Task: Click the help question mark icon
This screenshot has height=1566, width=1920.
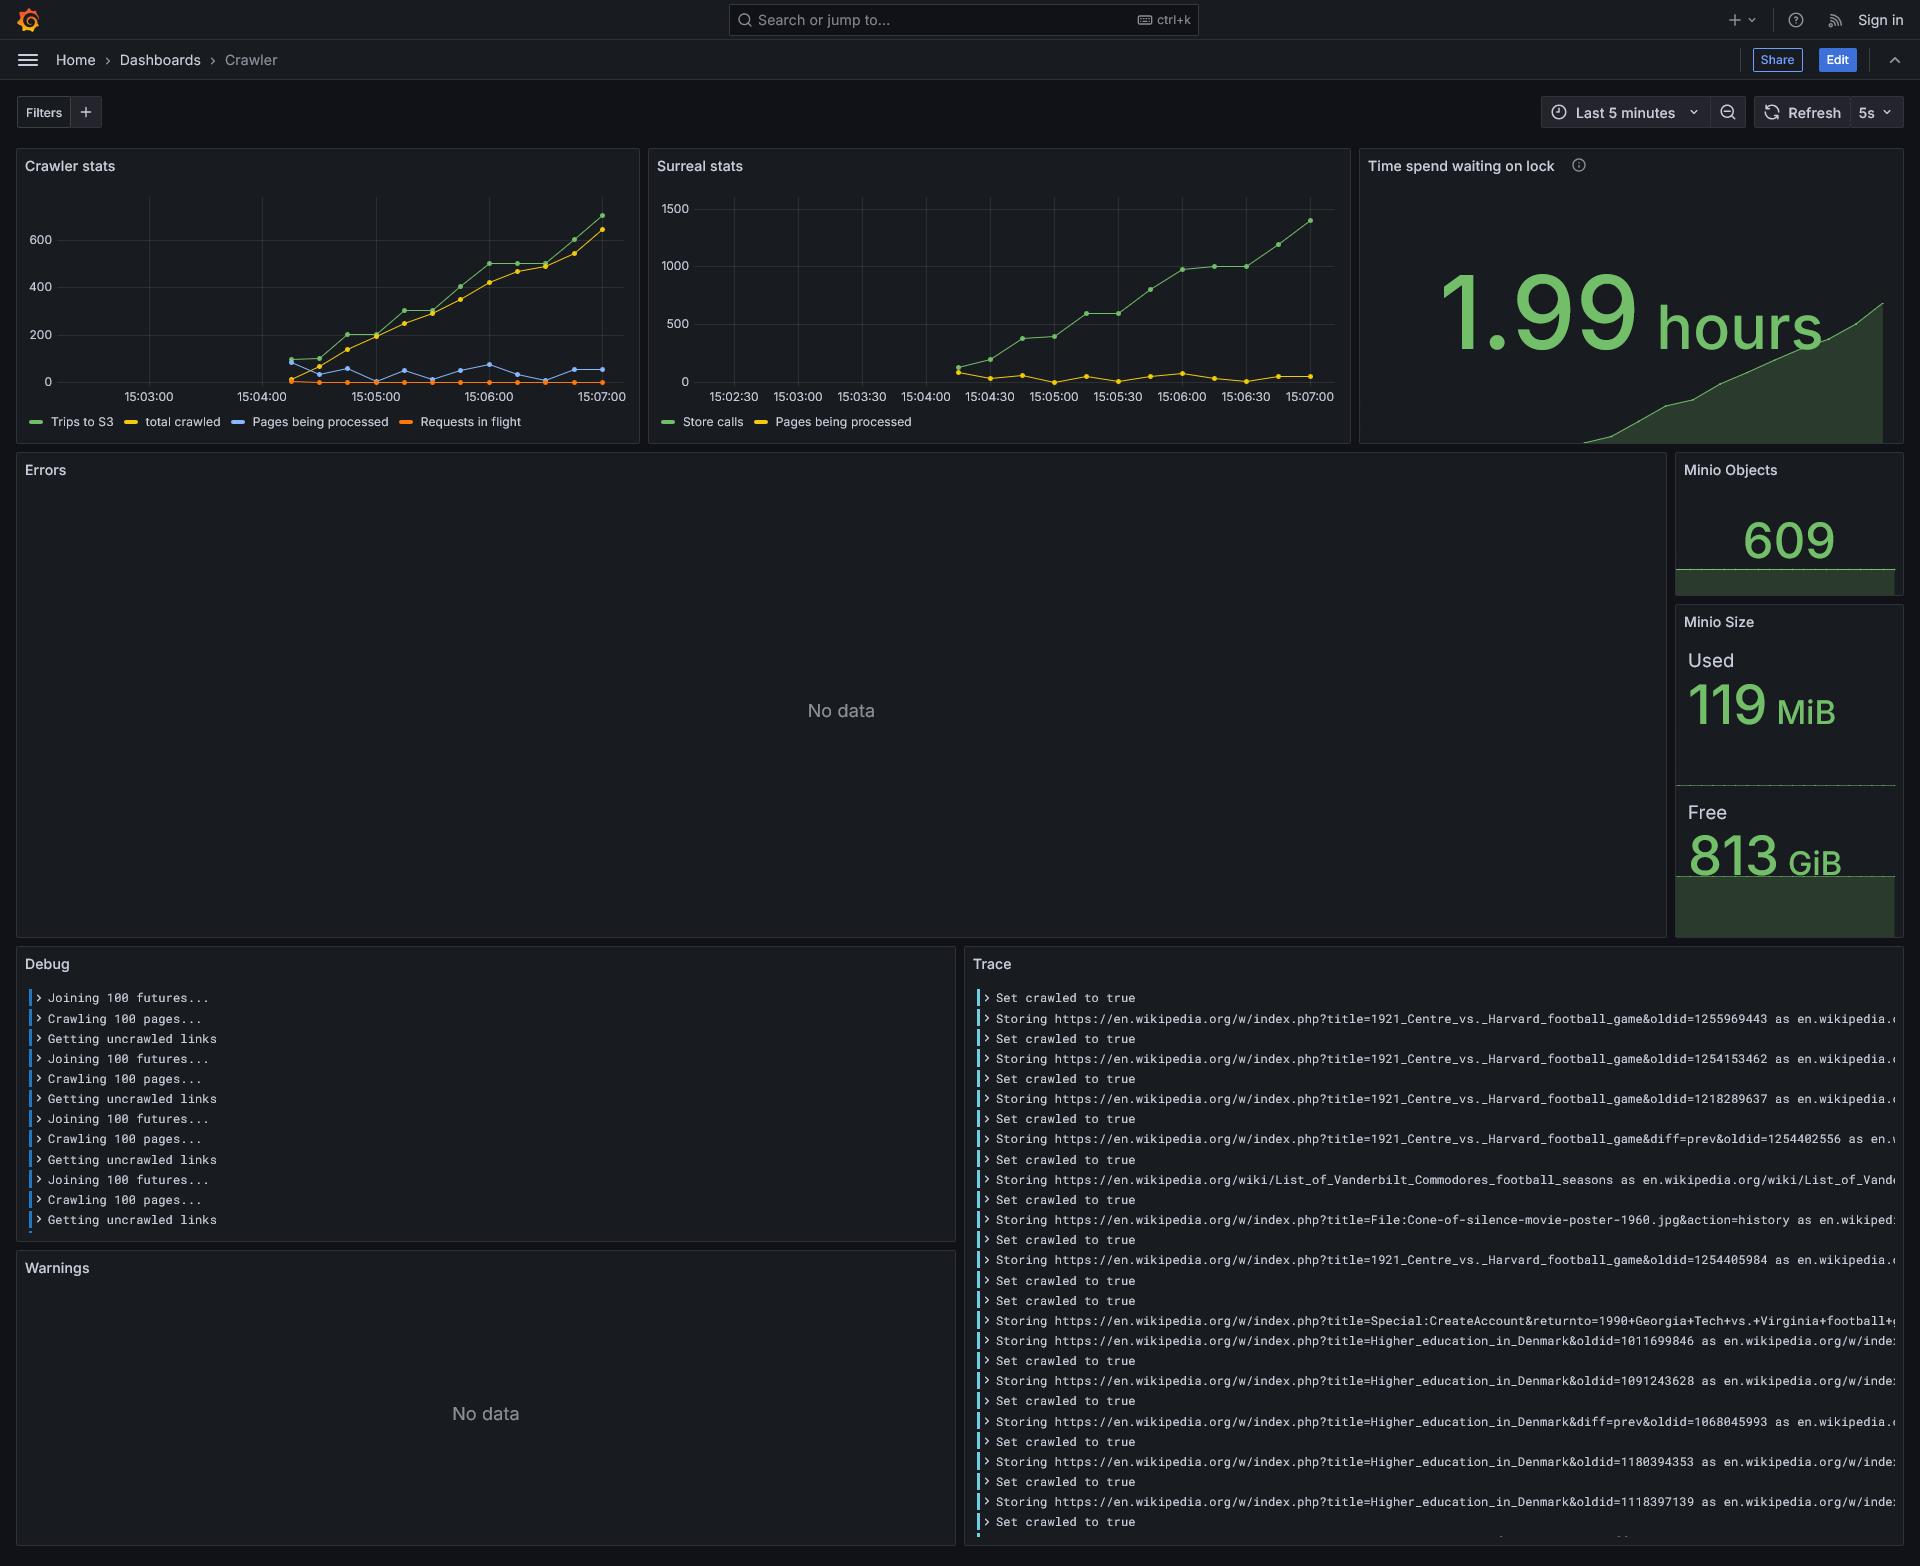Action: tap(1796, 20)
